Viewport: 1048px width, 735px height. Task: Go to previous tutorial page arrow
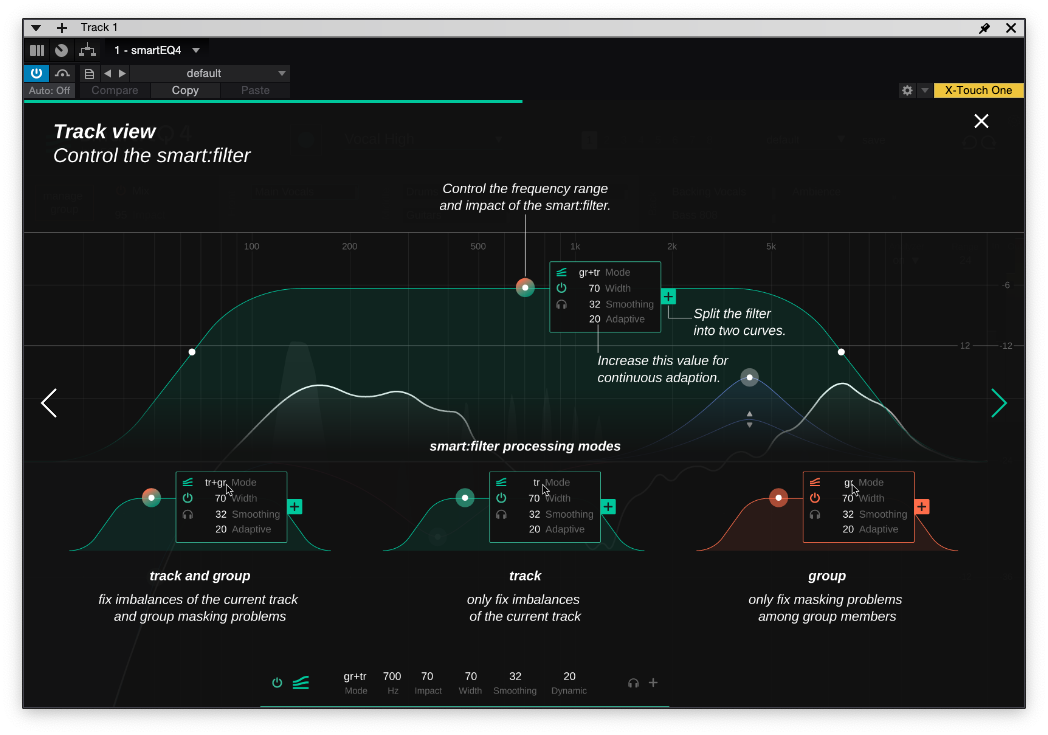(49, 403)
